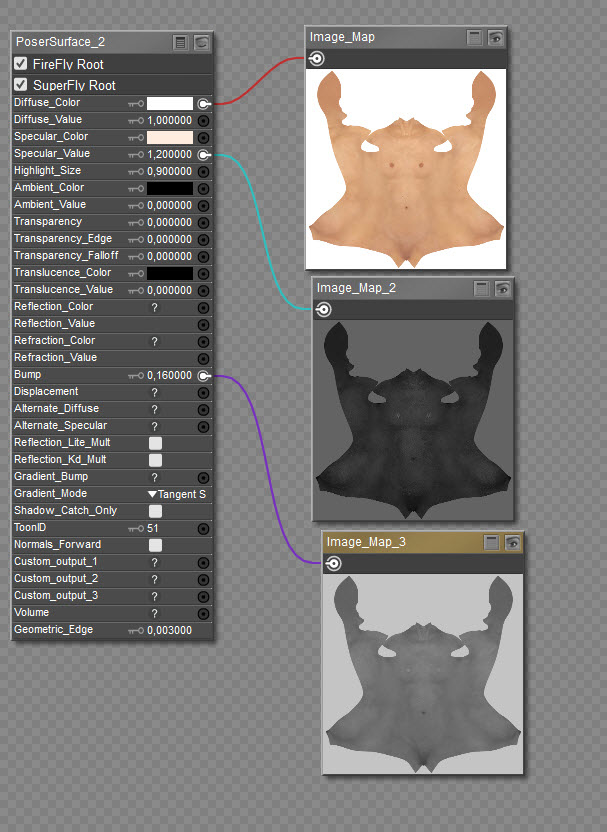Click Reflection_Value input plug icon
The image size is (607, 832).
click(203, 324)
